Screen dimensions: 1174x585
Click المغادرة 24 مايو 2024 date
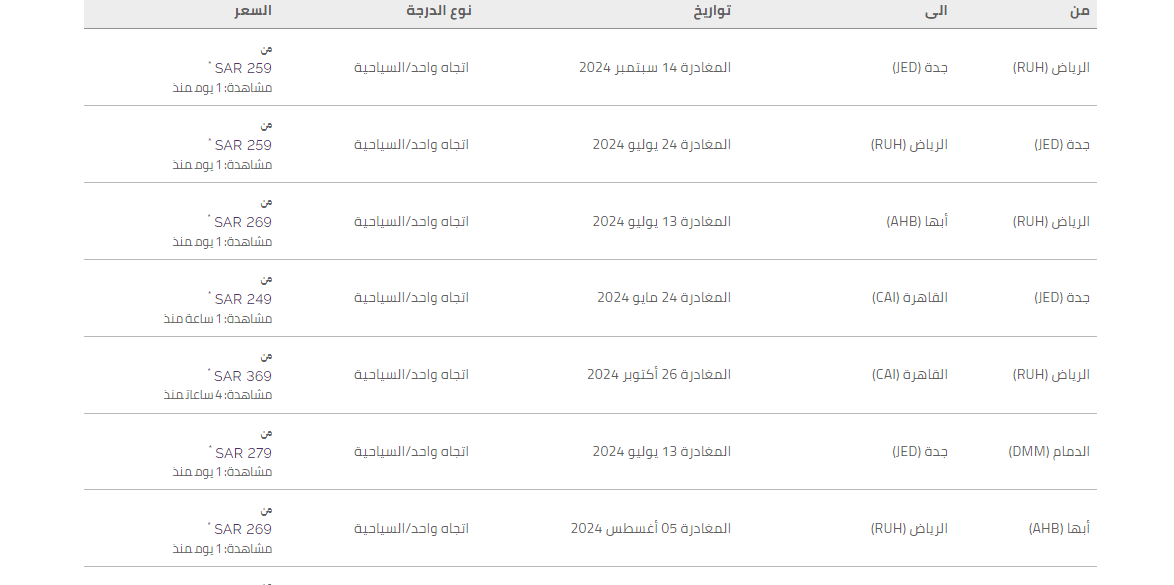(664, 298)
